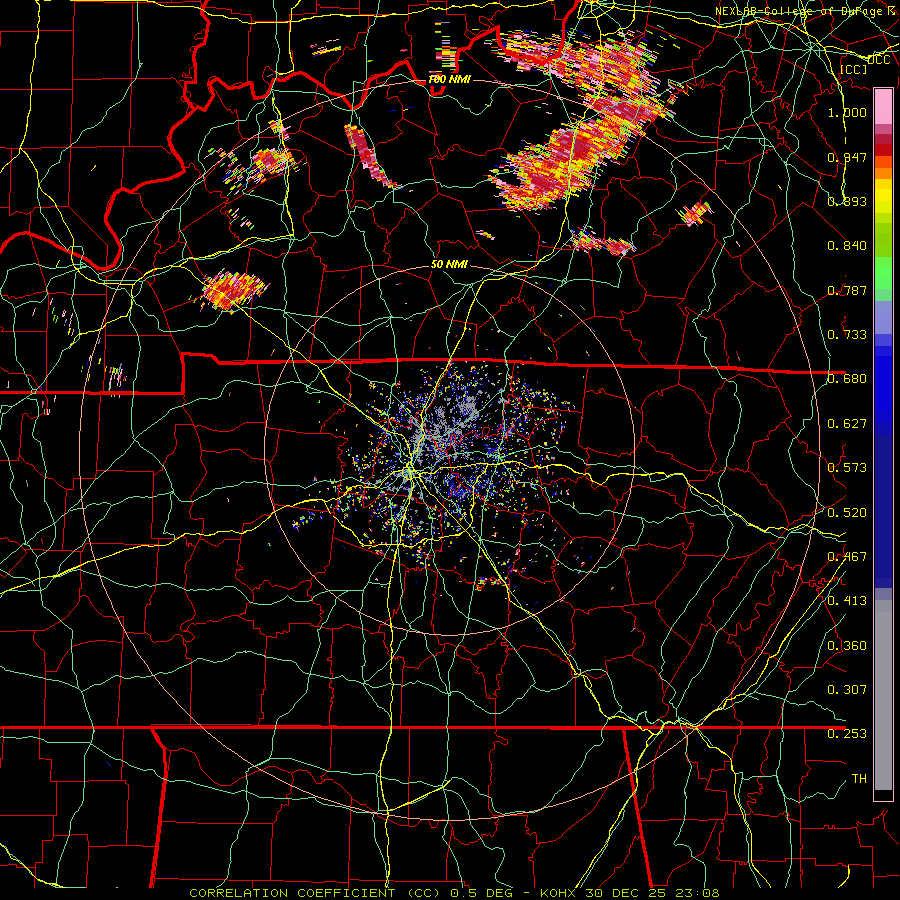Click the 0.680 legend value

(x=847, y=378)
